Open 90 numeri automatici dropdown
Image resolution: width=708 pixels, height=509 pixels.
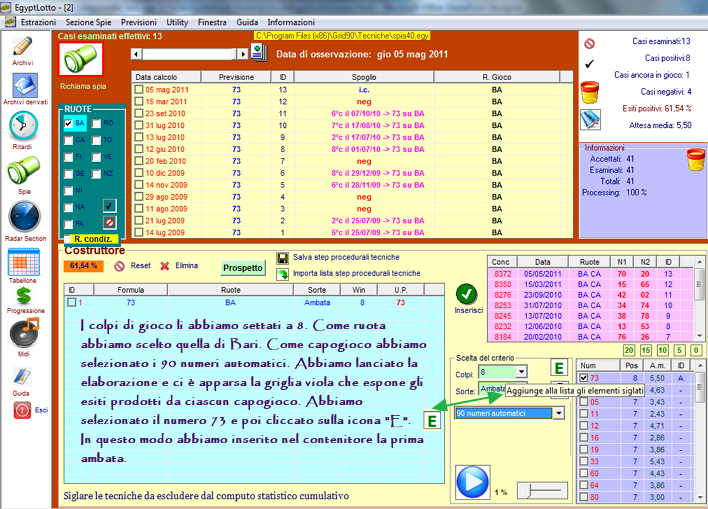(559, 413)
